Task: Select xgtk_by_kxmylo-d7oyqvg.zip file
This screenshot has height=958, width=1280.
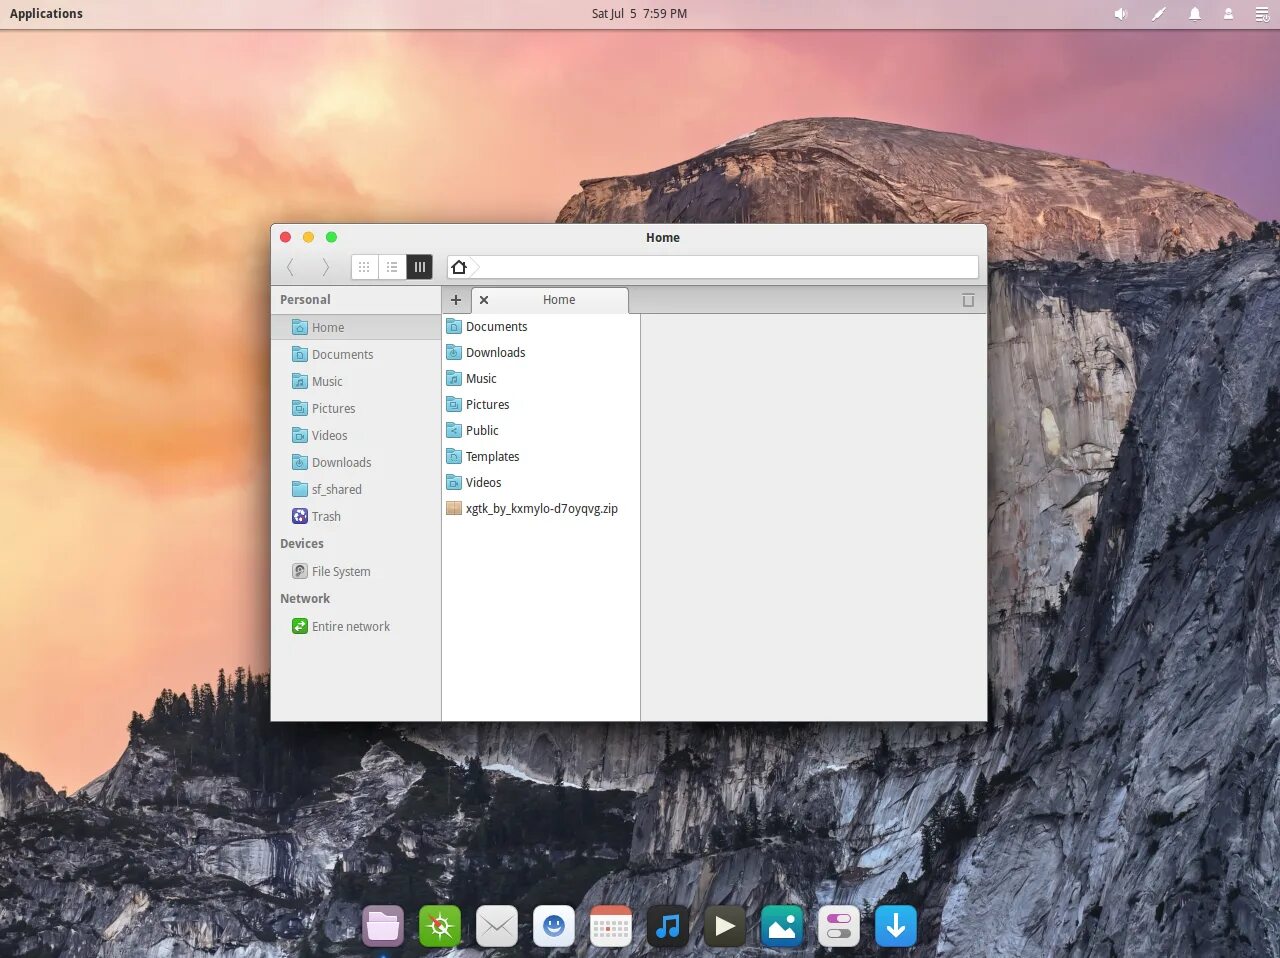Action: coord(540,508)
